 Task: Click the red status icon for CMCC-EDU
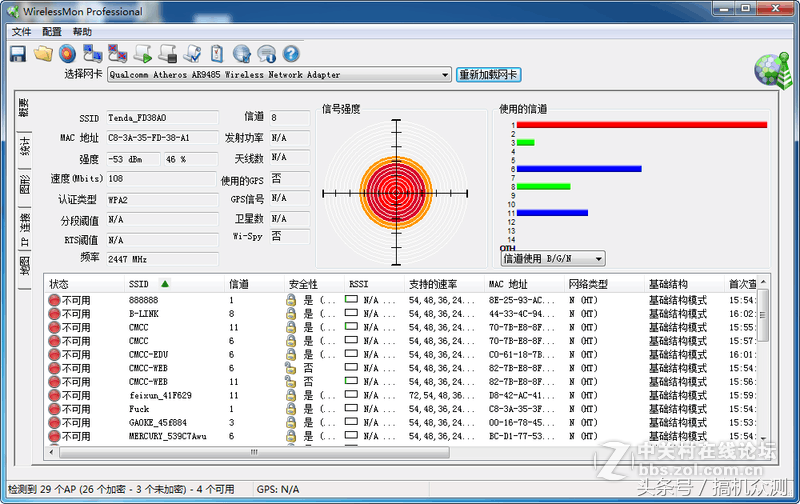coord(54,355)
